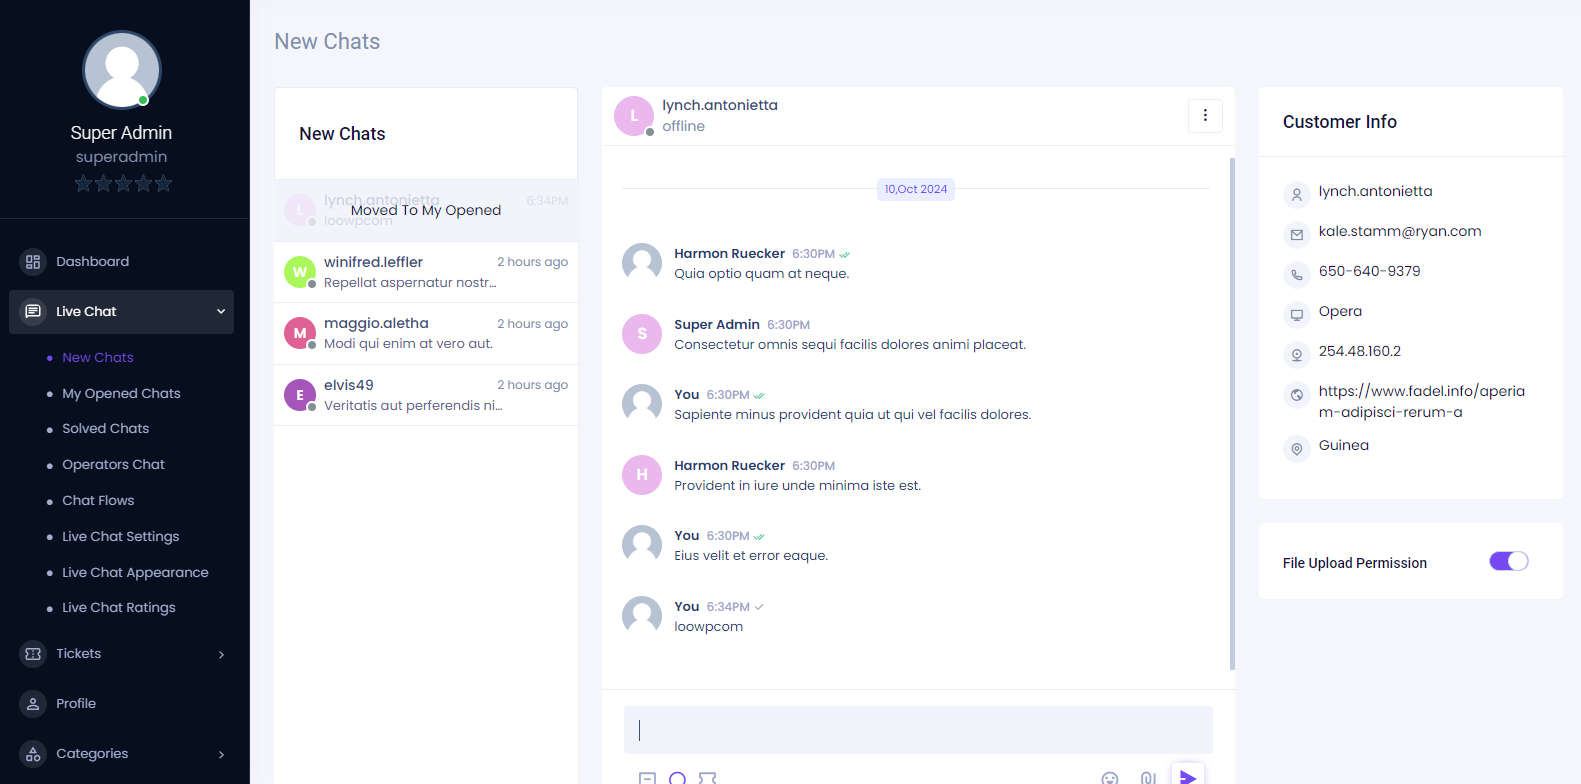Click the Categories sidebar icon
This screenshot has height=784, width=1581.
(x=33, y=754)
